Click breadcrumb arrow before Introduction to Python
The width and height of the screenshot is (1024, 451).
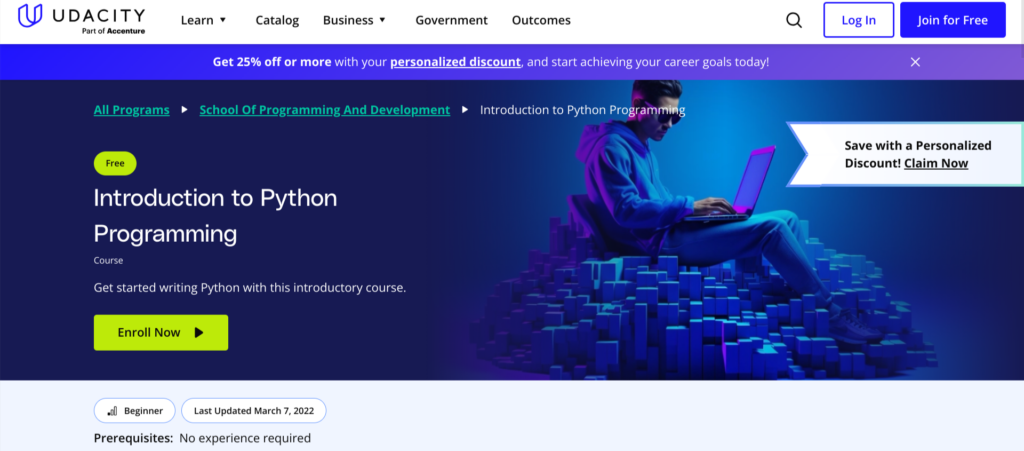click(465, 110)
